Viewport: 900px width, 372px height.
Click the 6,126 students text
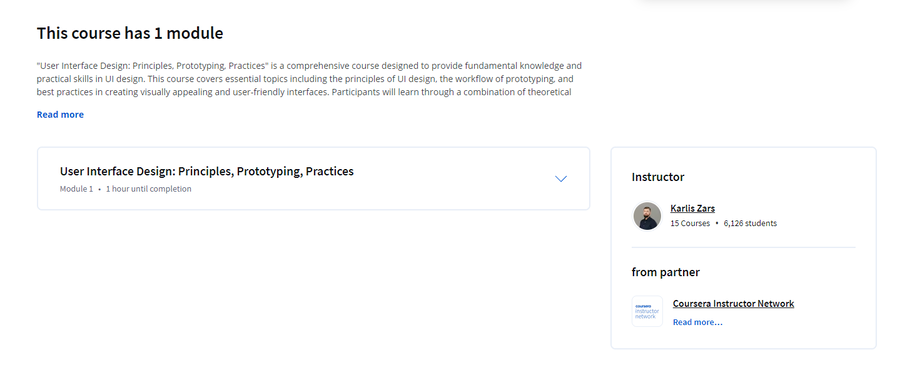750,223
